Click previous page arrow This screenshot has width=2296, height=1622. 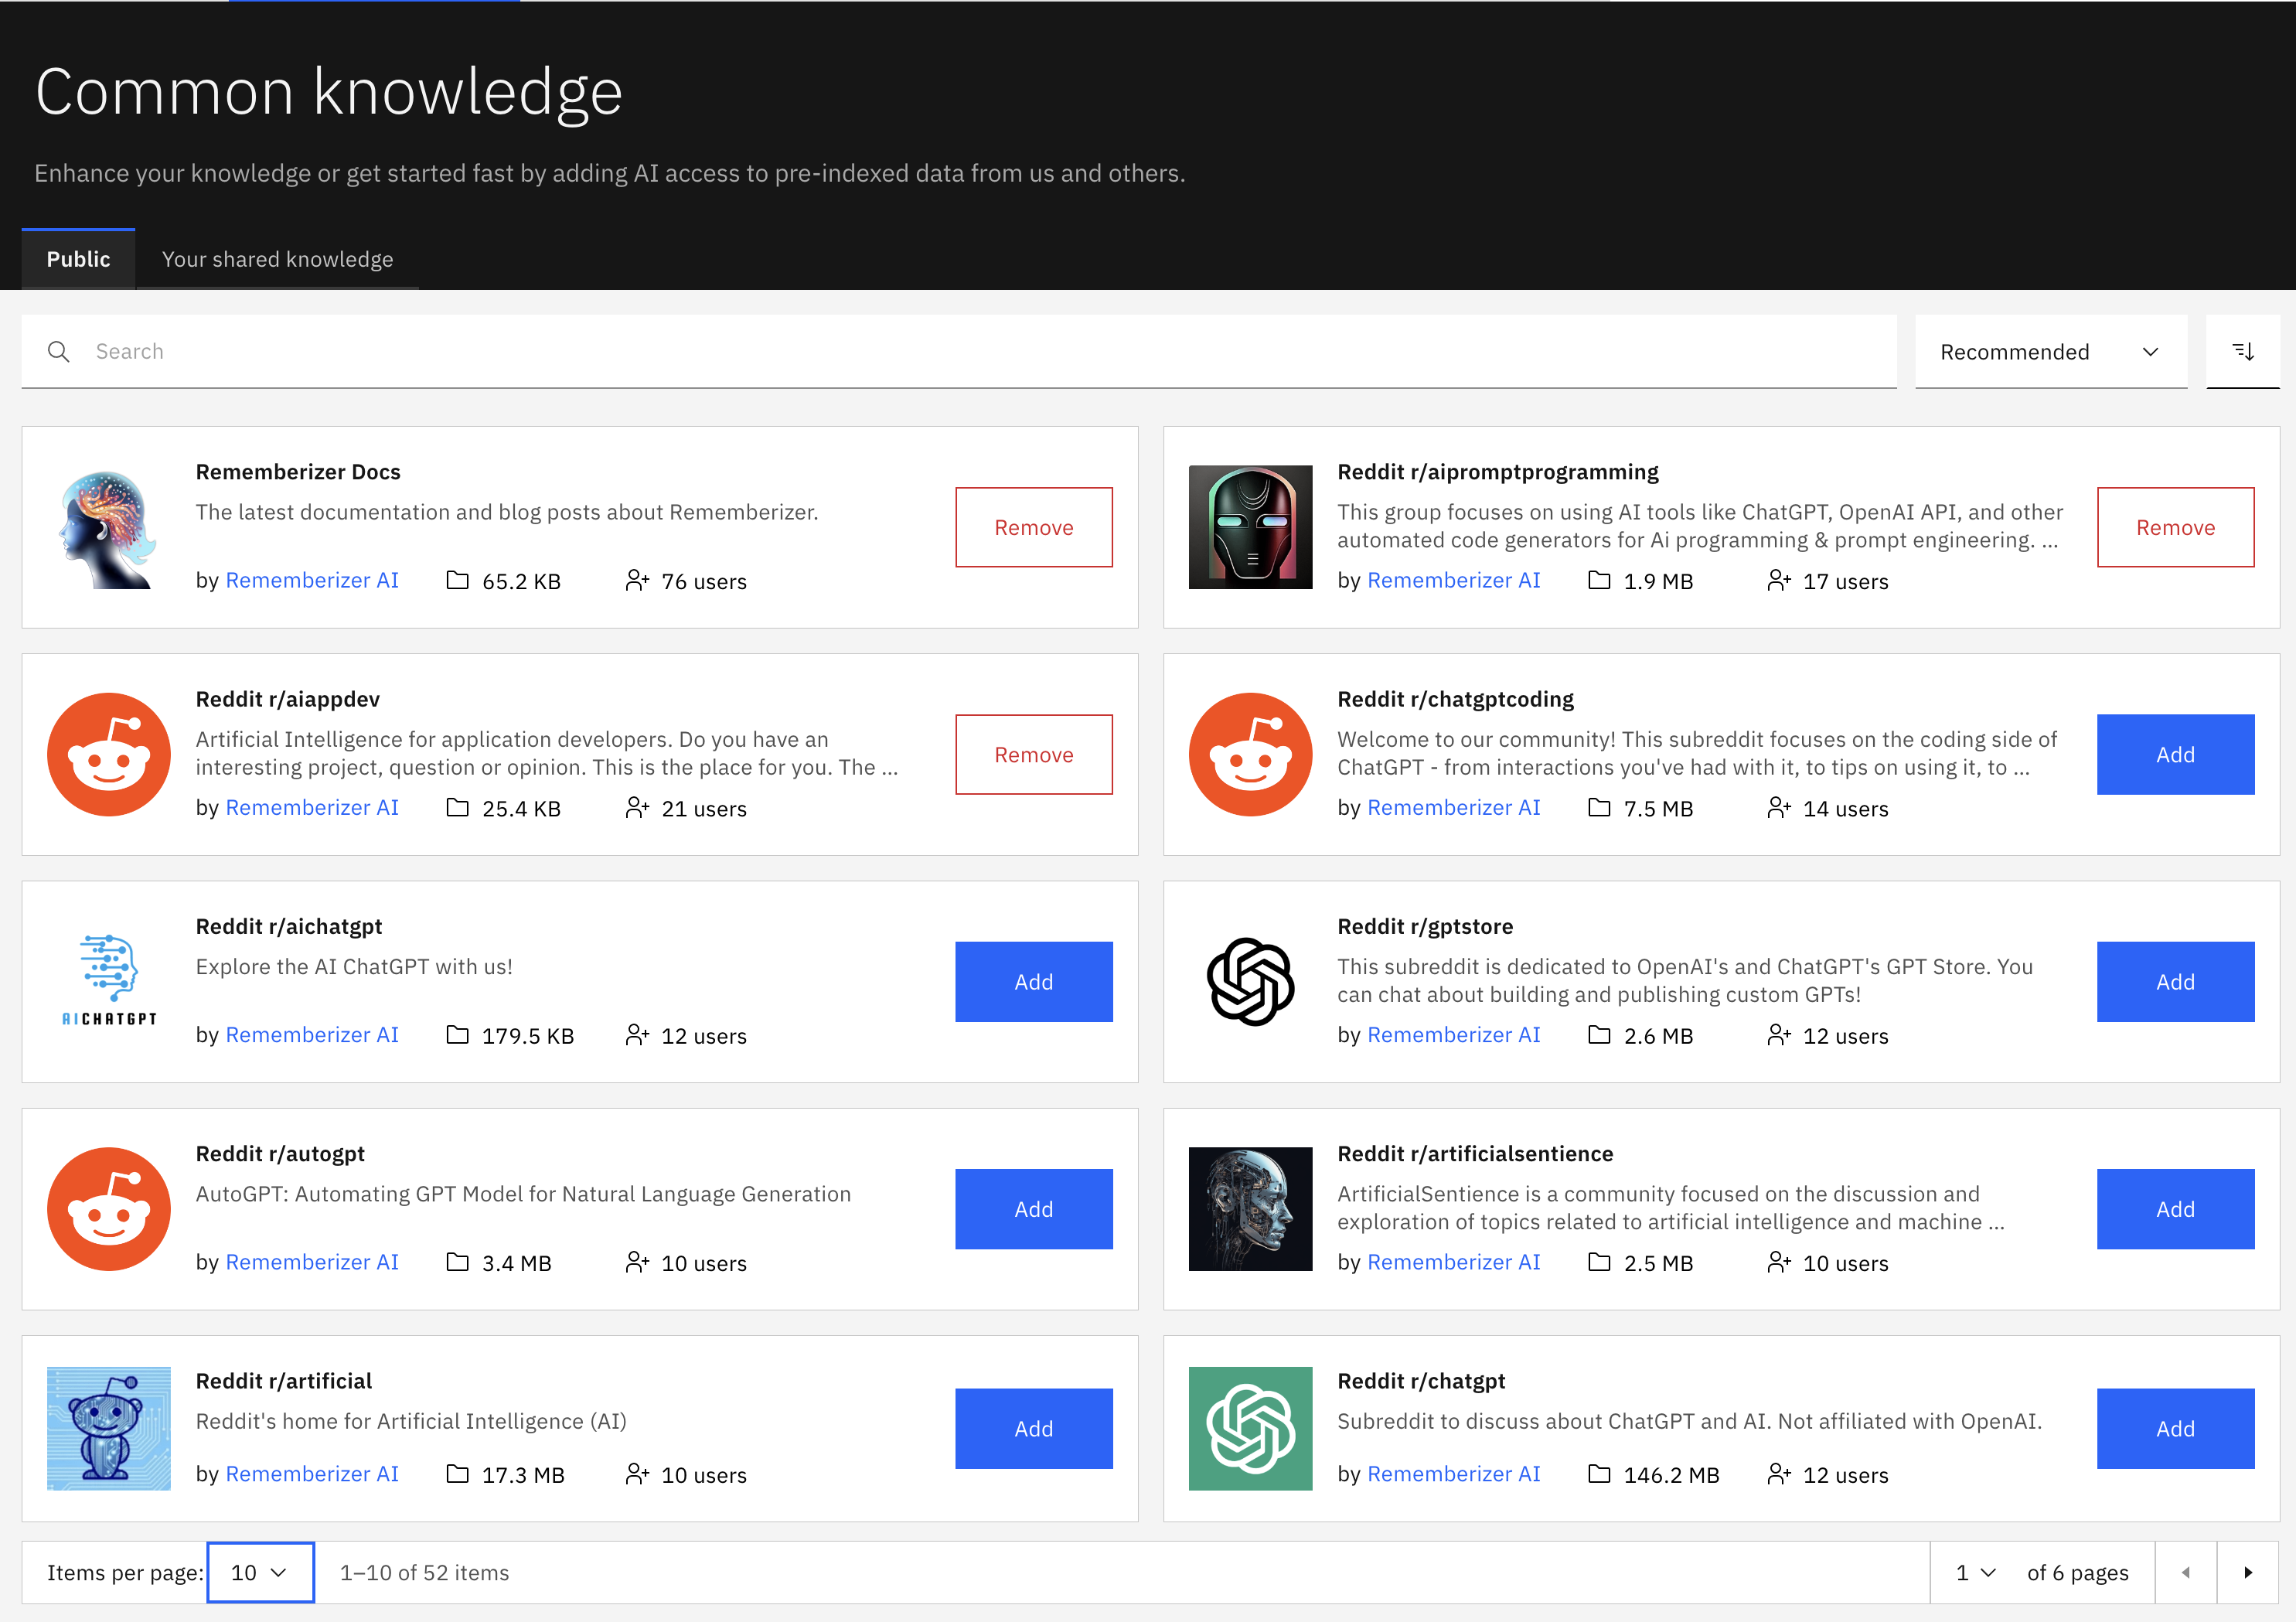coord(2185,1572)
